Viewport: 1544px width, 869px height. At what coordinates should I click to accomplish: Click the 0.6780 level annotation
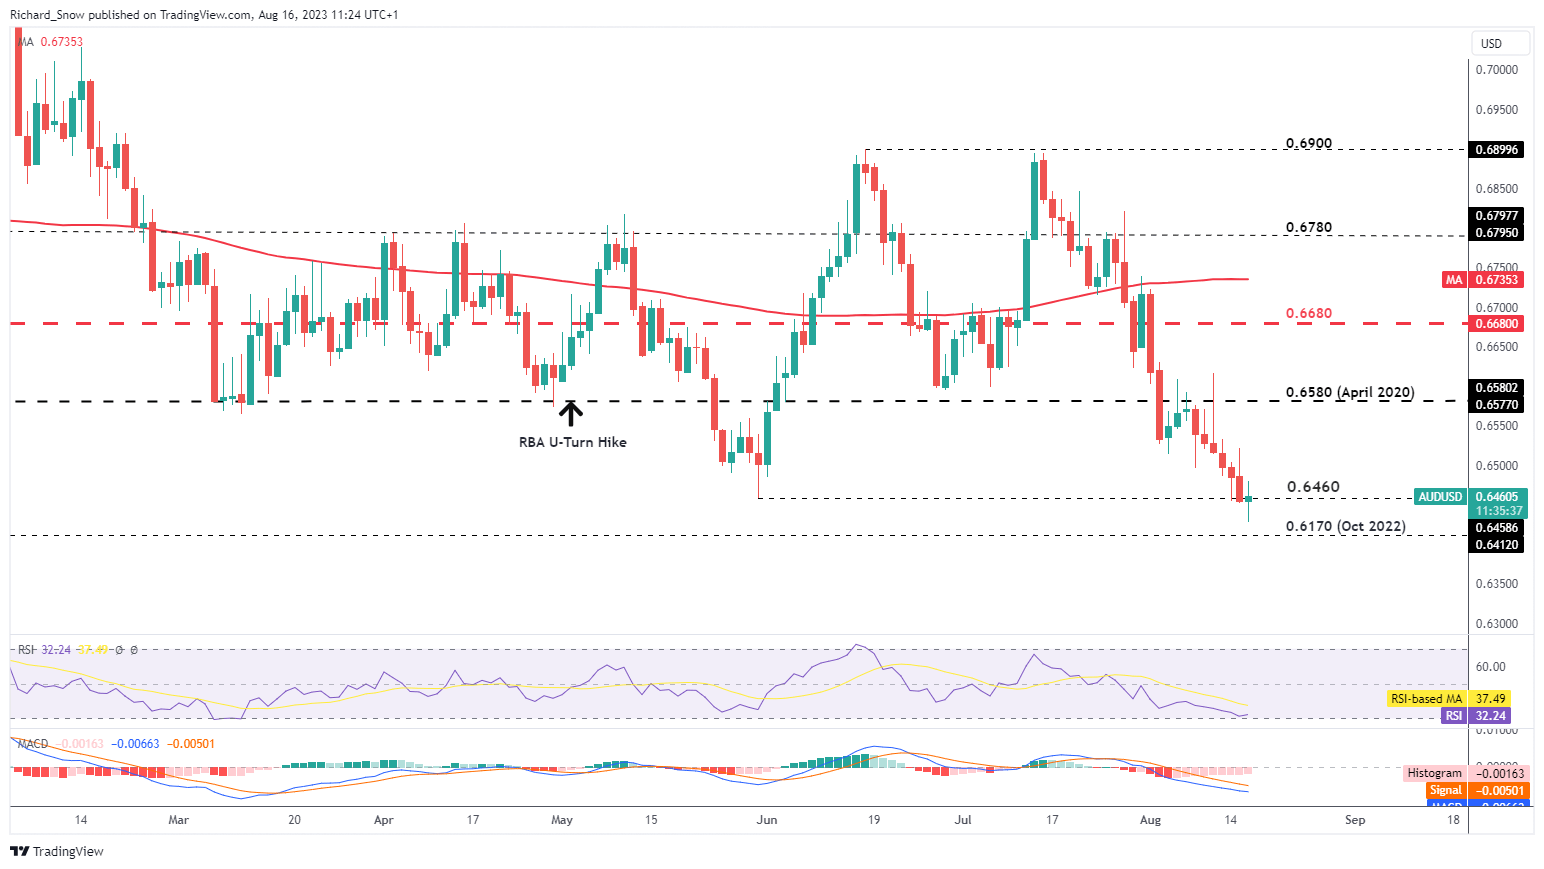(1309, 228)
